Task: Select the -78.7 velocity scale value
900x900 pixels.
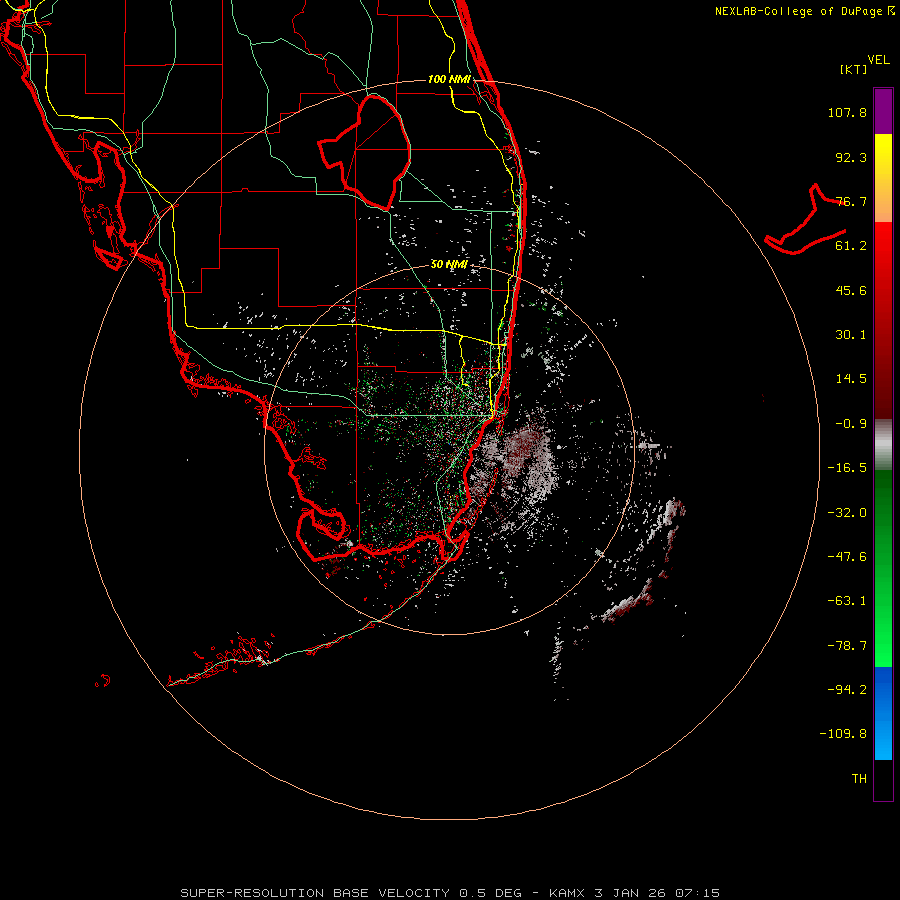Action: click(x=847, y=646)
